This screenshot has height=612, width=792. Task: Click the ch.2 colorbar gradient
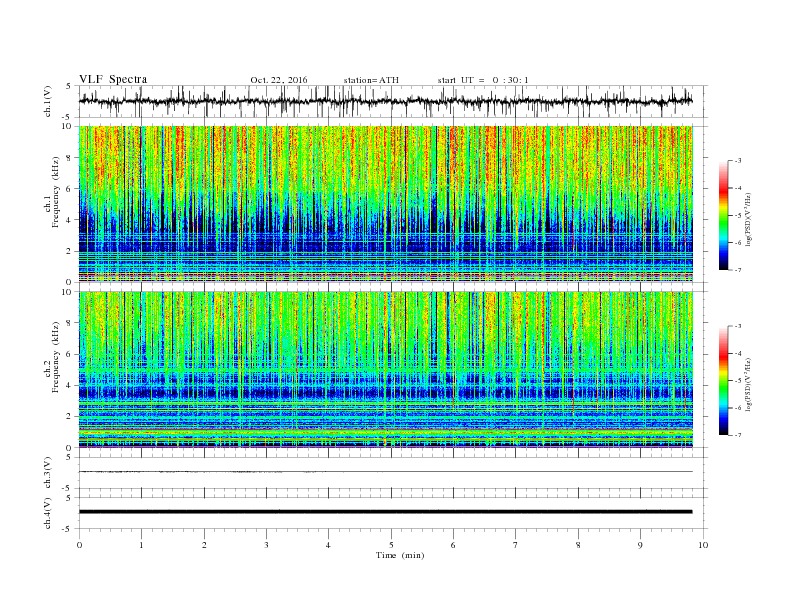723,380
